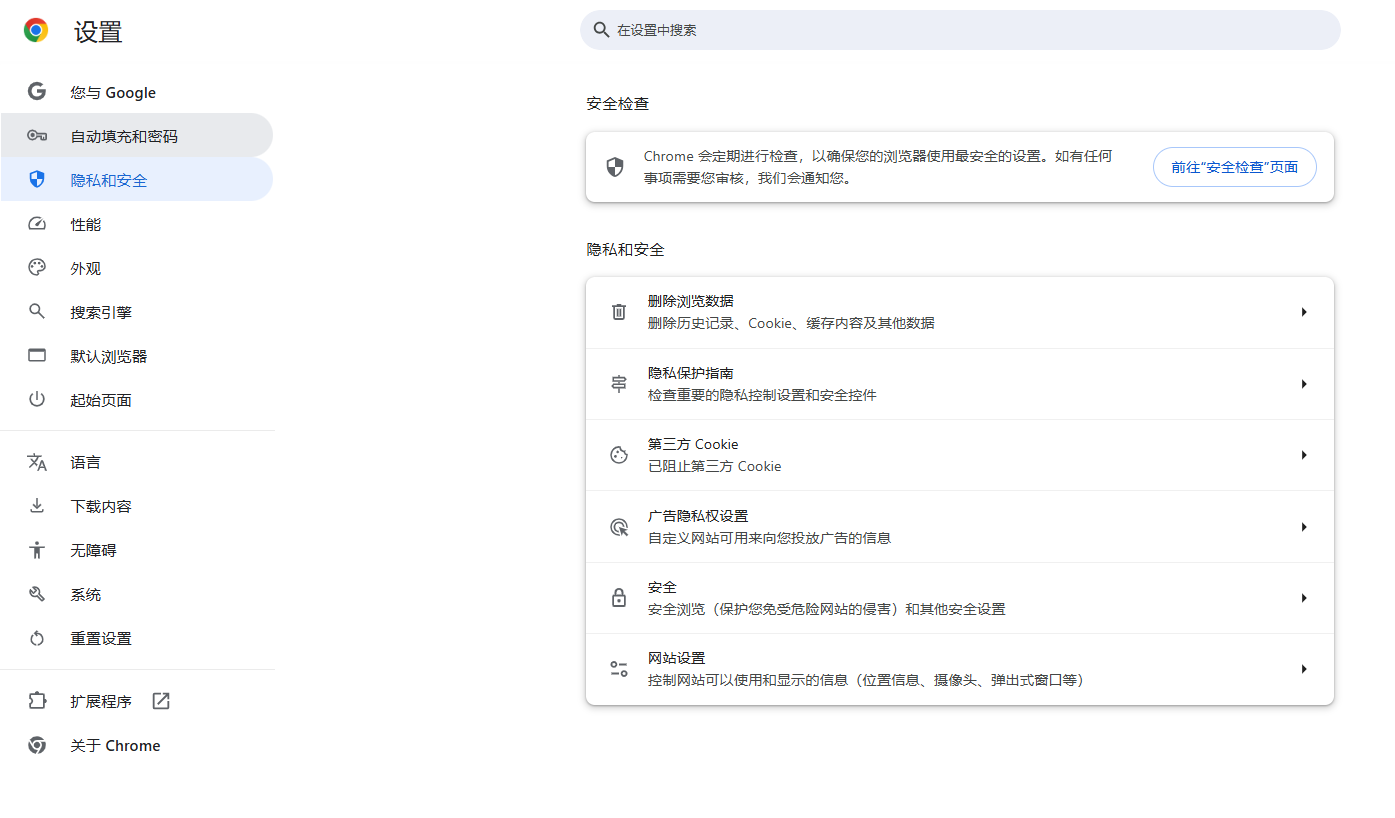The width and height of the screenshot is (1395, 818).
Task: Click the trash can icon for 删除浏览数据
Action: 619,312
